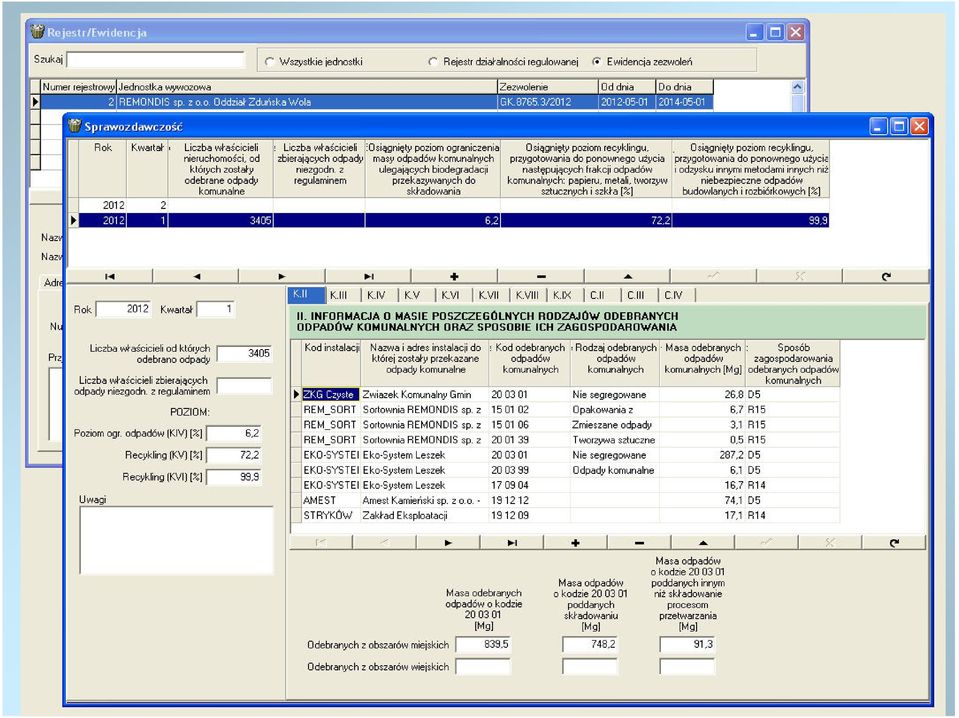Click the Rok field showing 2012
Image resolution: width=959 pixels, height=718 pixels.
pyautogui.click(x=123, y=309)
